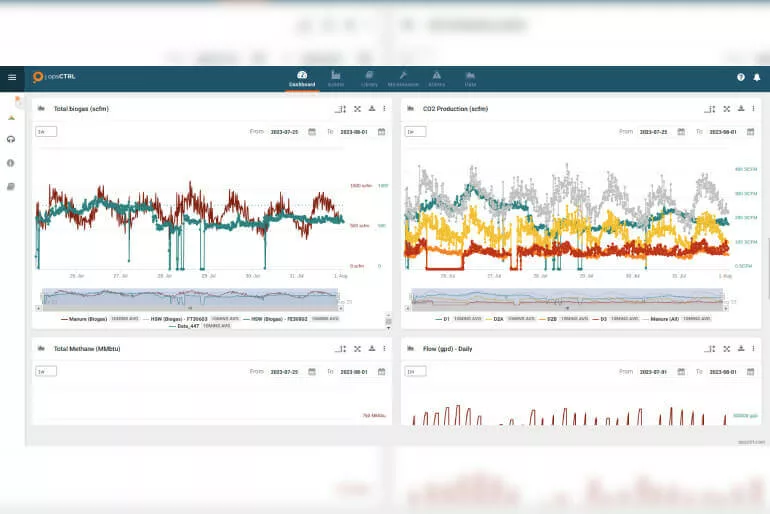Open the To calendar in Total Methane

pyautogui.click(x=382, y=372)
